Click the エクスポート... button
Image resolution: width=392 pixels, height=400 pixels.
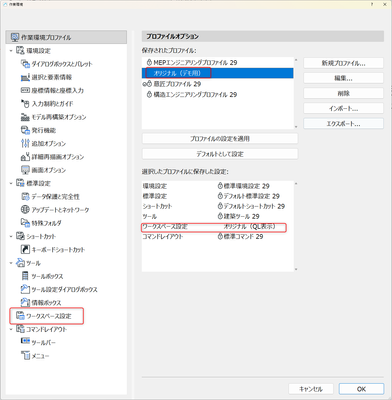click(343, 124)
